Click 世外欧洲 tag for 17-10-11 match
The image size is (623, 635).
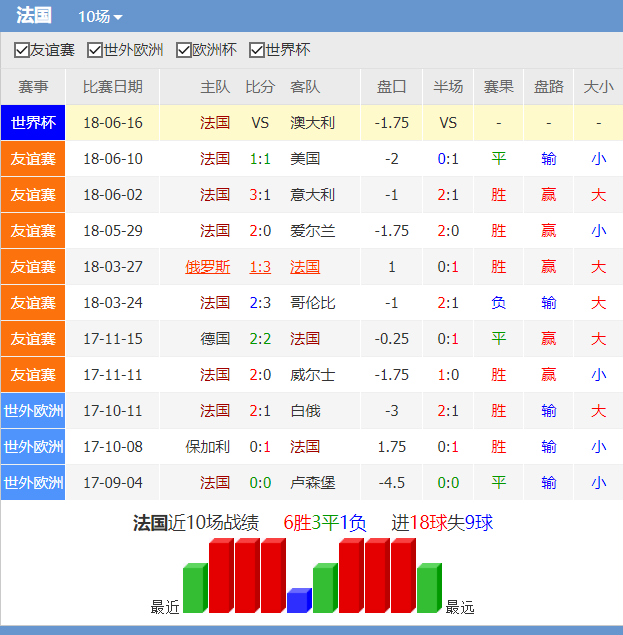click(33, 411)
